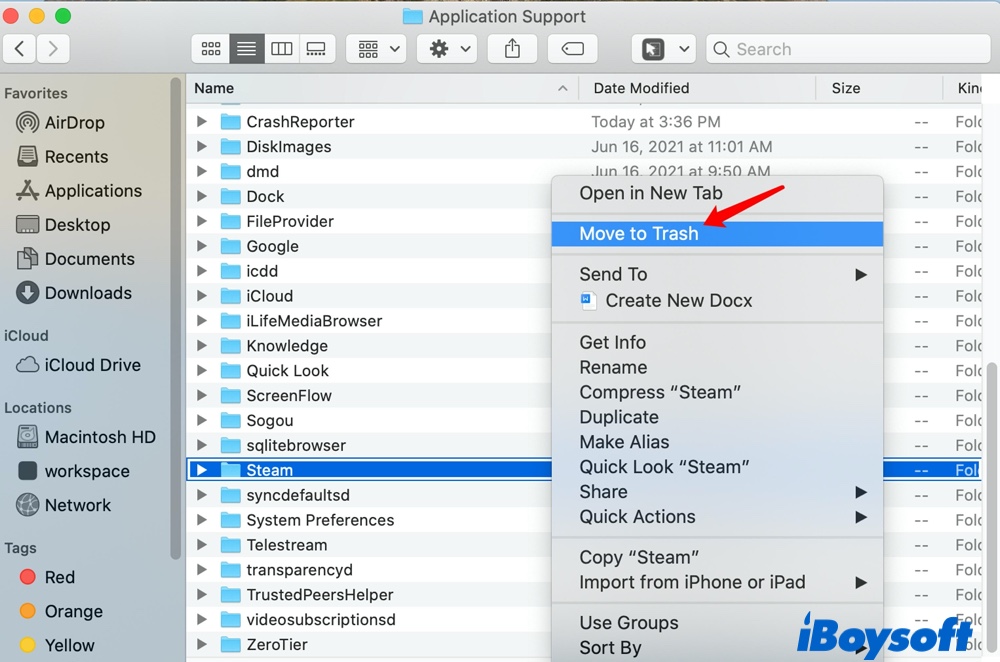Open the Share submenu
Image resolution: width=1000 pixels, height=662 pixels.
coord(717,492)
